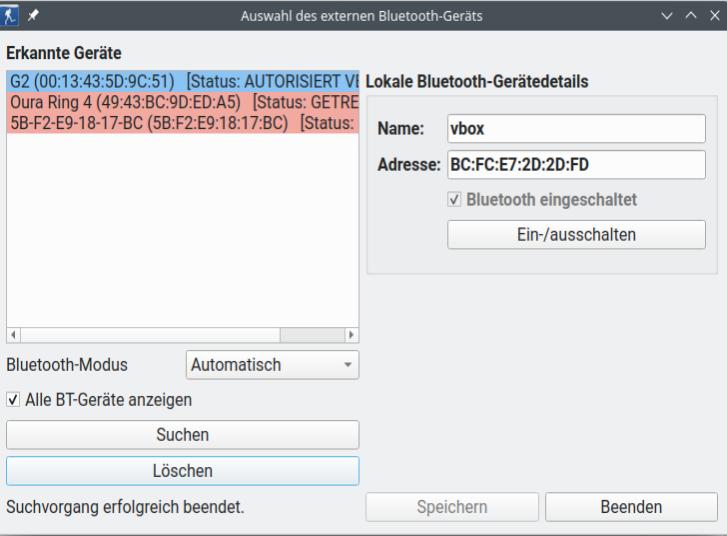Viewport: 727px width, 536px height.
Task: Click the Speichern button
Action: pos(452,507)
